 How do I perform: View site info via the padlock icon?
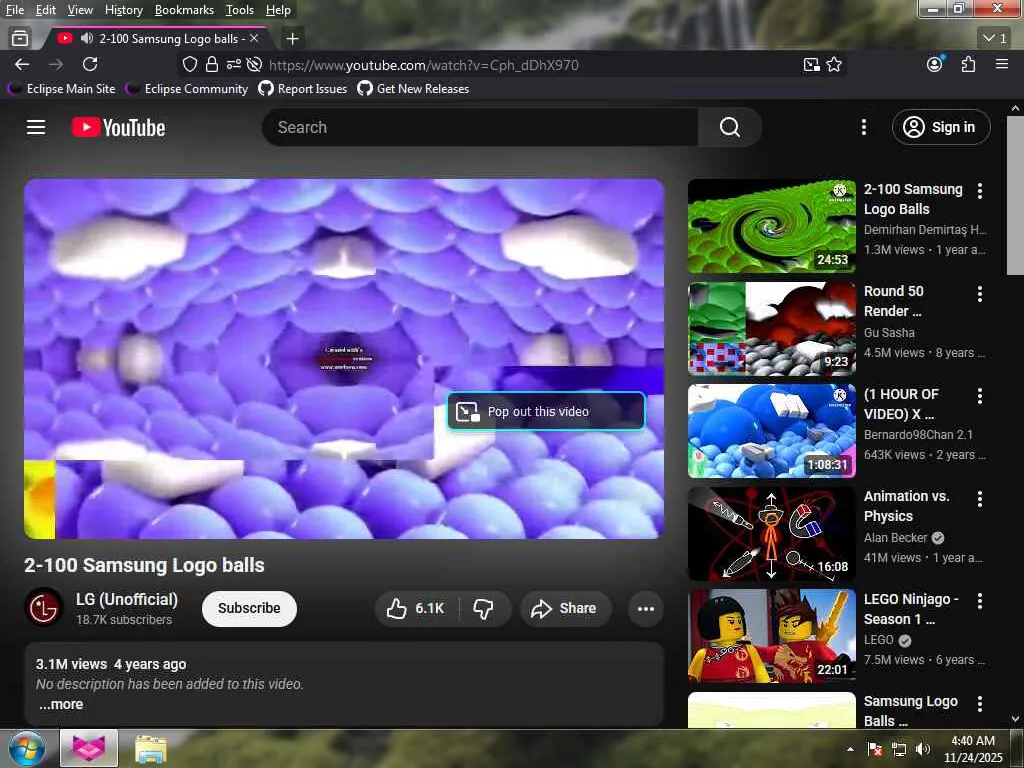point(212,65)
